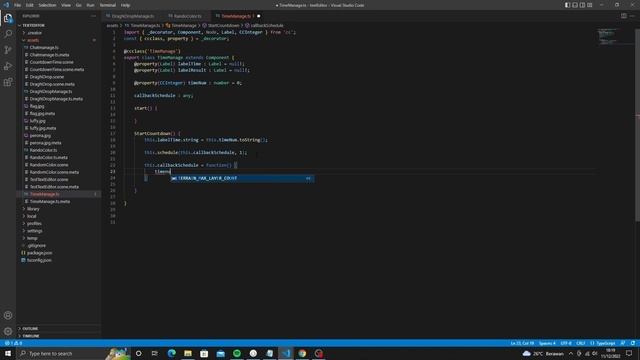Click the feedback icon in status bar
640x360 pixels.
pyautogui.click(x=623, y=343)
